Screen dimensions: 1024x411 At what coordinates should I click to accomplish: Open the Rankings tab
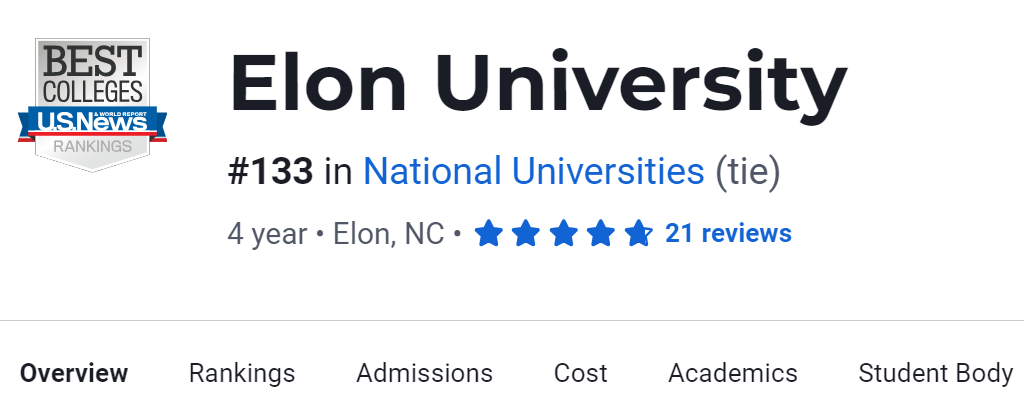242,374
